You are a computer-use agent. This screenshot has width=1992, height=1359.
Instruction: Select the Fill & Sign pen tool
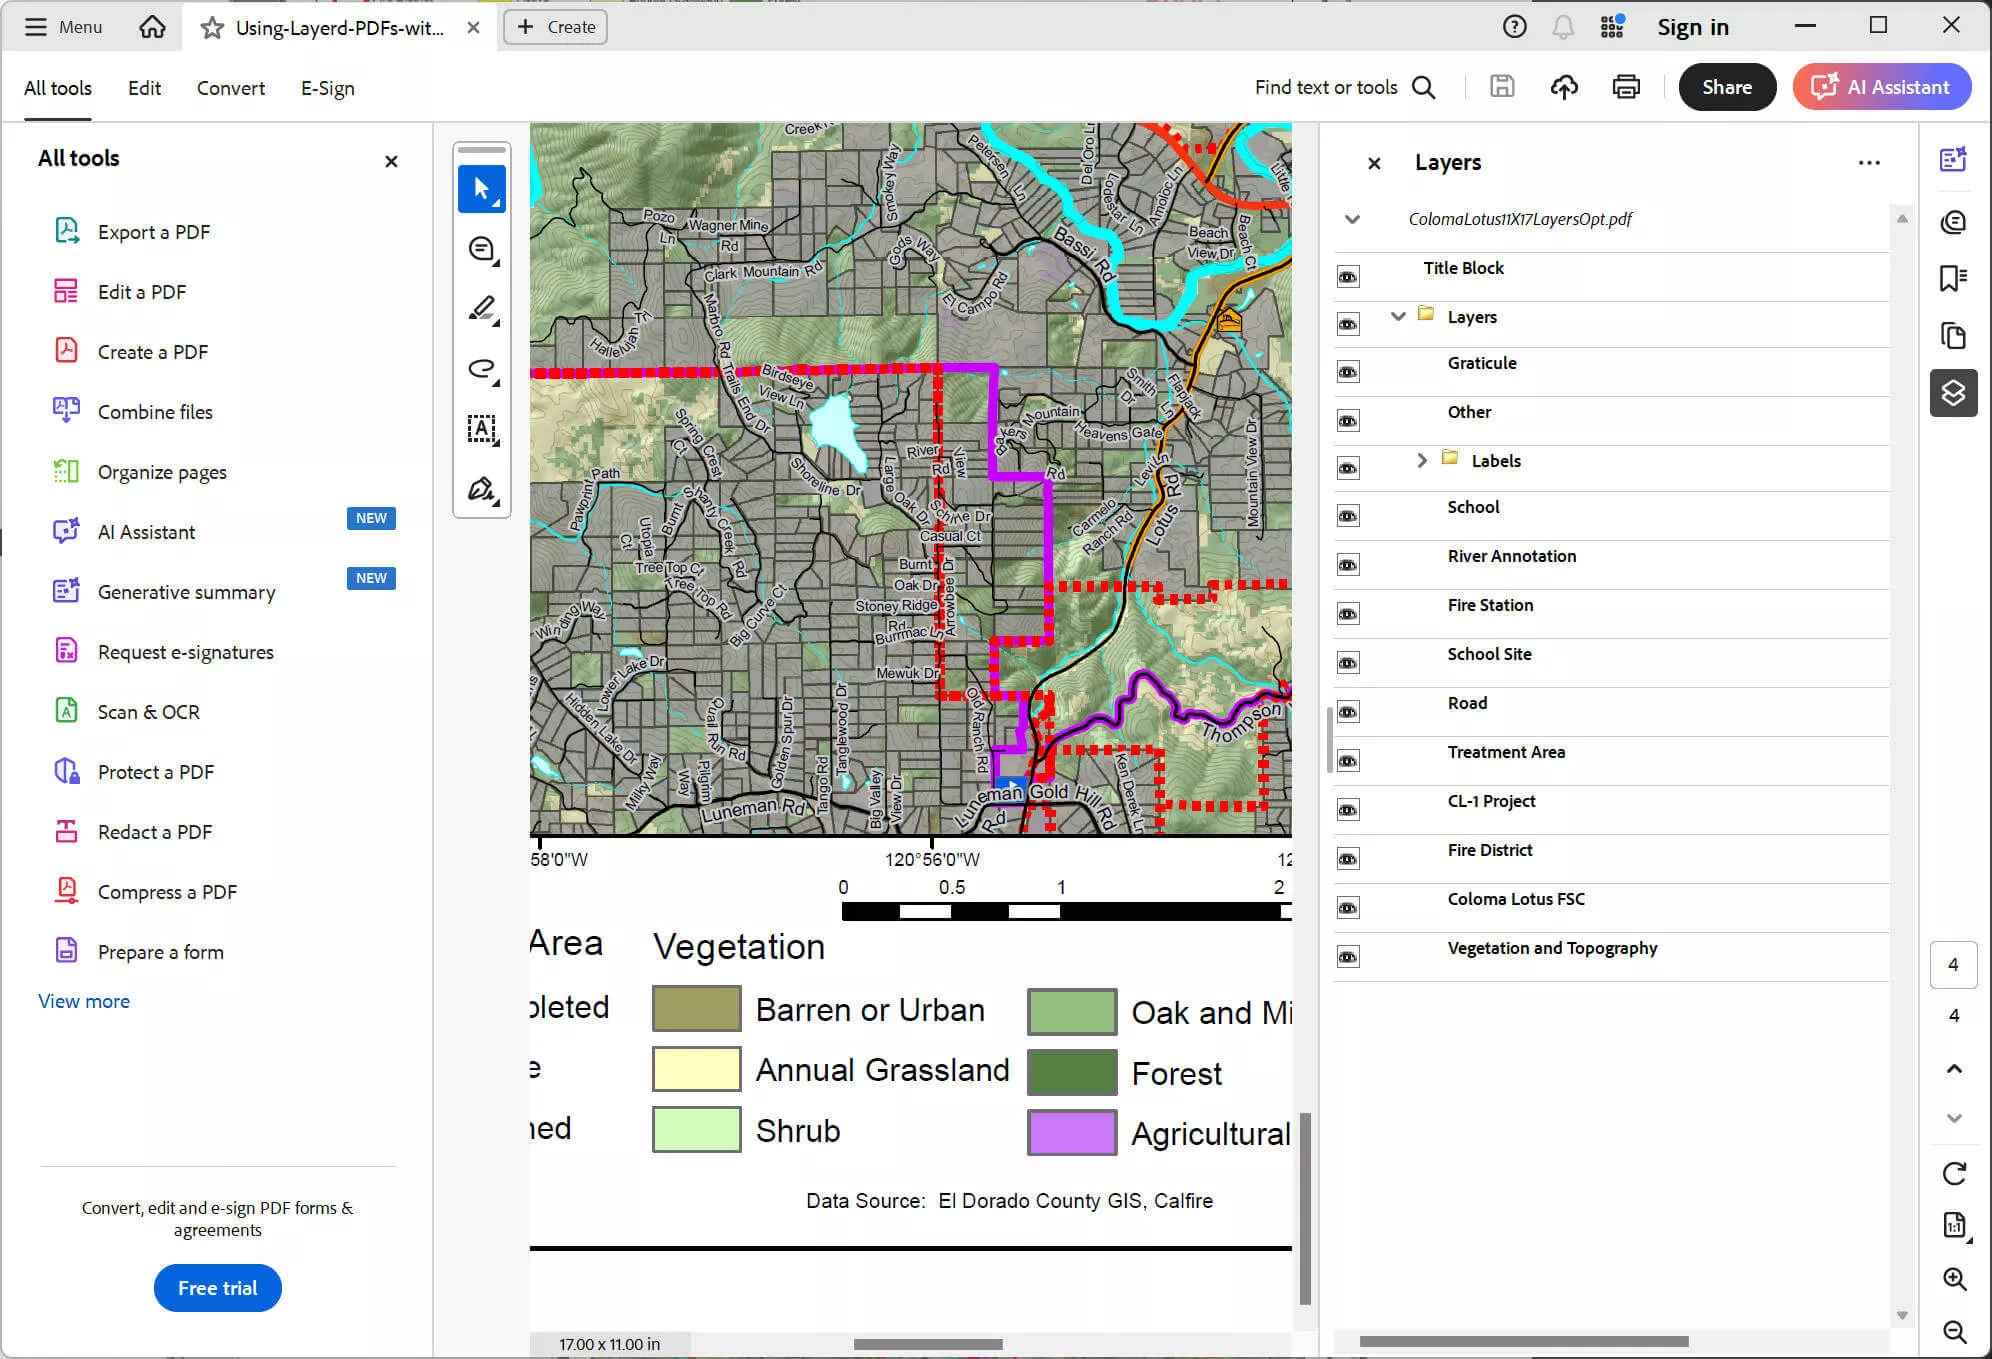(481, 489)
